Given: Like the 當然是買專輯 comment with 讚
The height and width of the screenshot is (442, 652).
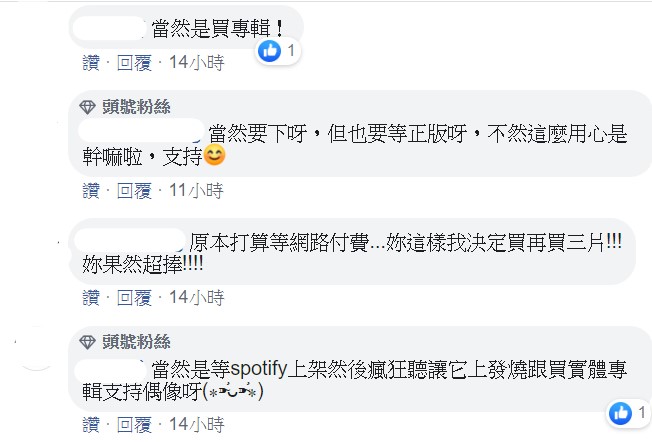Looking at the screenshot, I should (91, 63).
